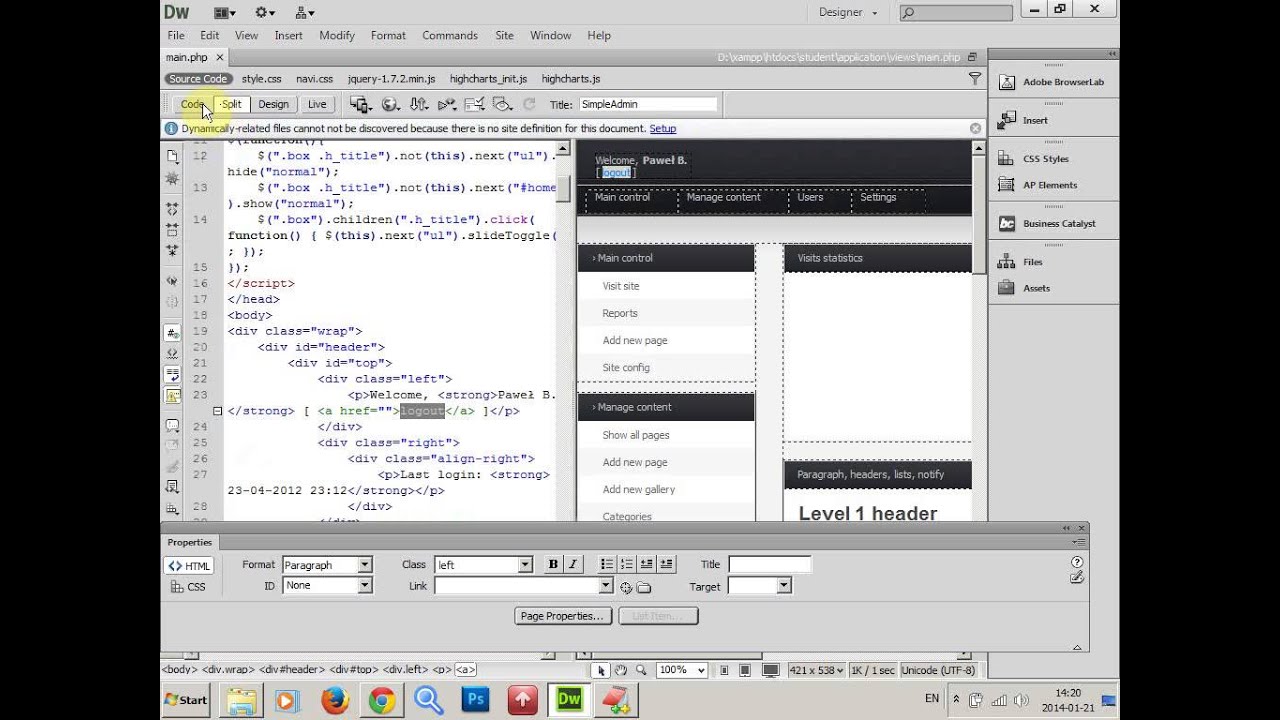Open the Quick Tag Editor icon
This screenshot has width=1280, height=720.
coord(1077,578)
